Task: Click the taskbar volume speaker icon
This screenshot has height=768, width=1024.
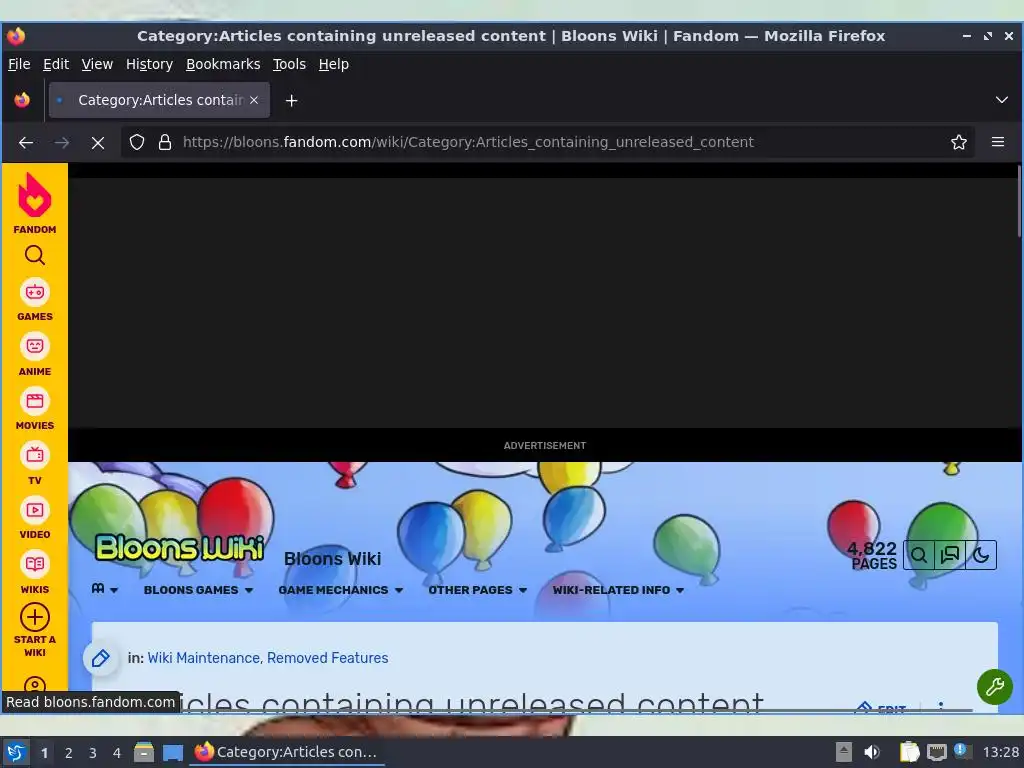Action: click(x=871, y=752)
